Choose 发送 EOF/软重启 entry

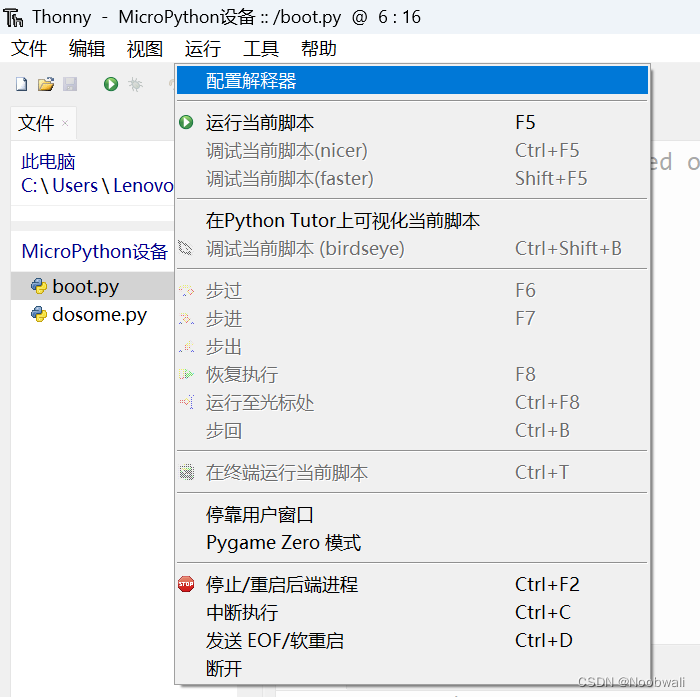point(412,641)
